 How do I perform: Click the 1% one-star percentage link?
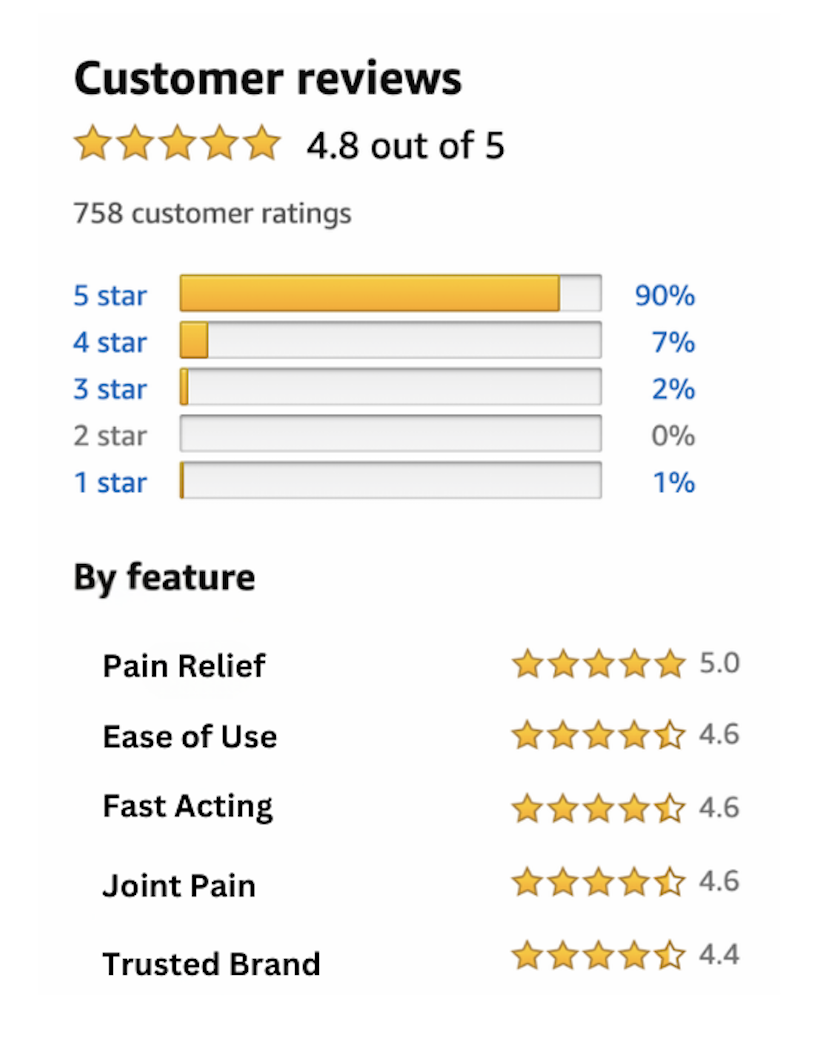tap(673, 483)
